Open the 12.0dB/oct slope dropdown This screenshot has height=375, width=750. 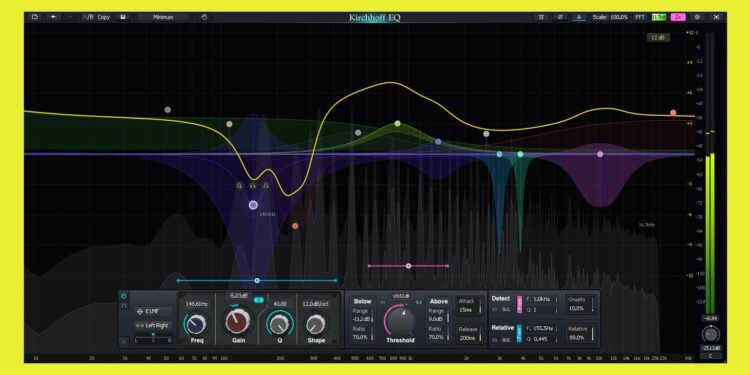[x=315, y=304]
